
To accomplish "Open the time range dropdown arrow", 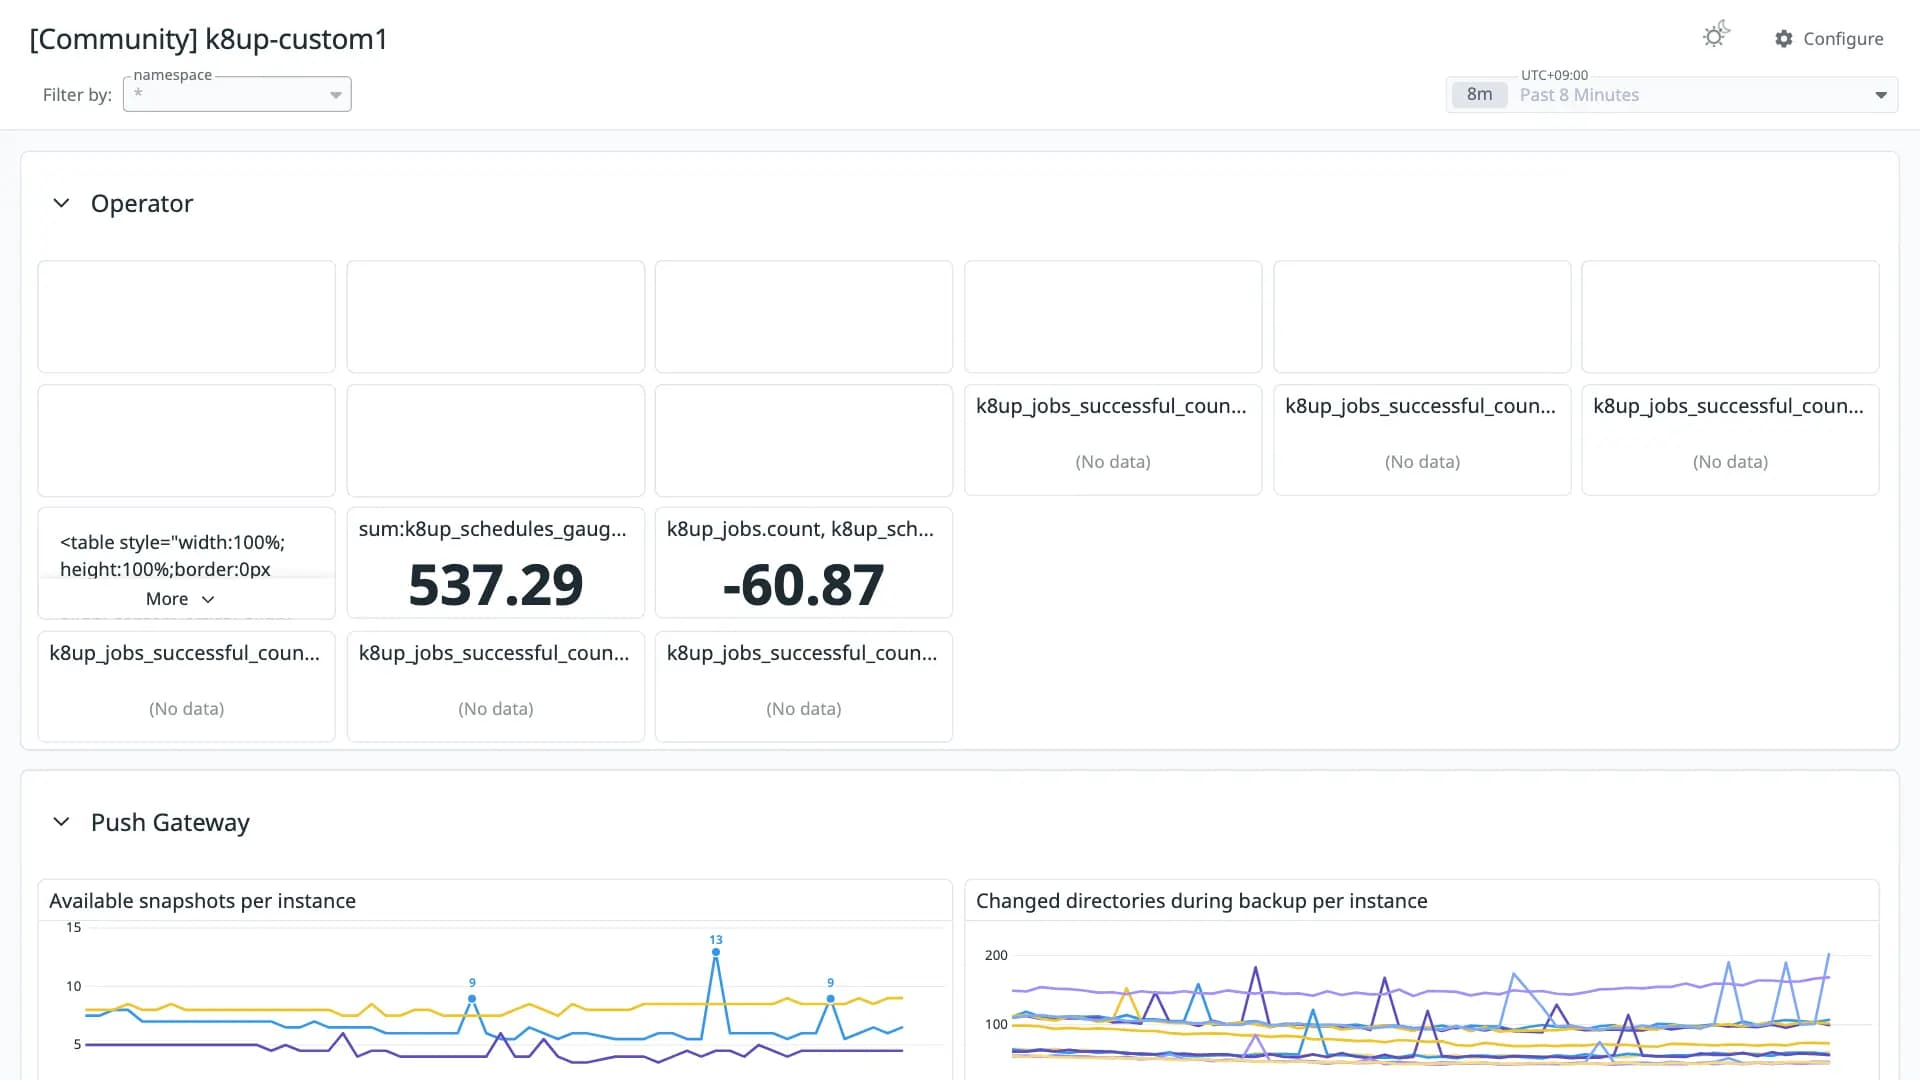I will click(1881, 95).
